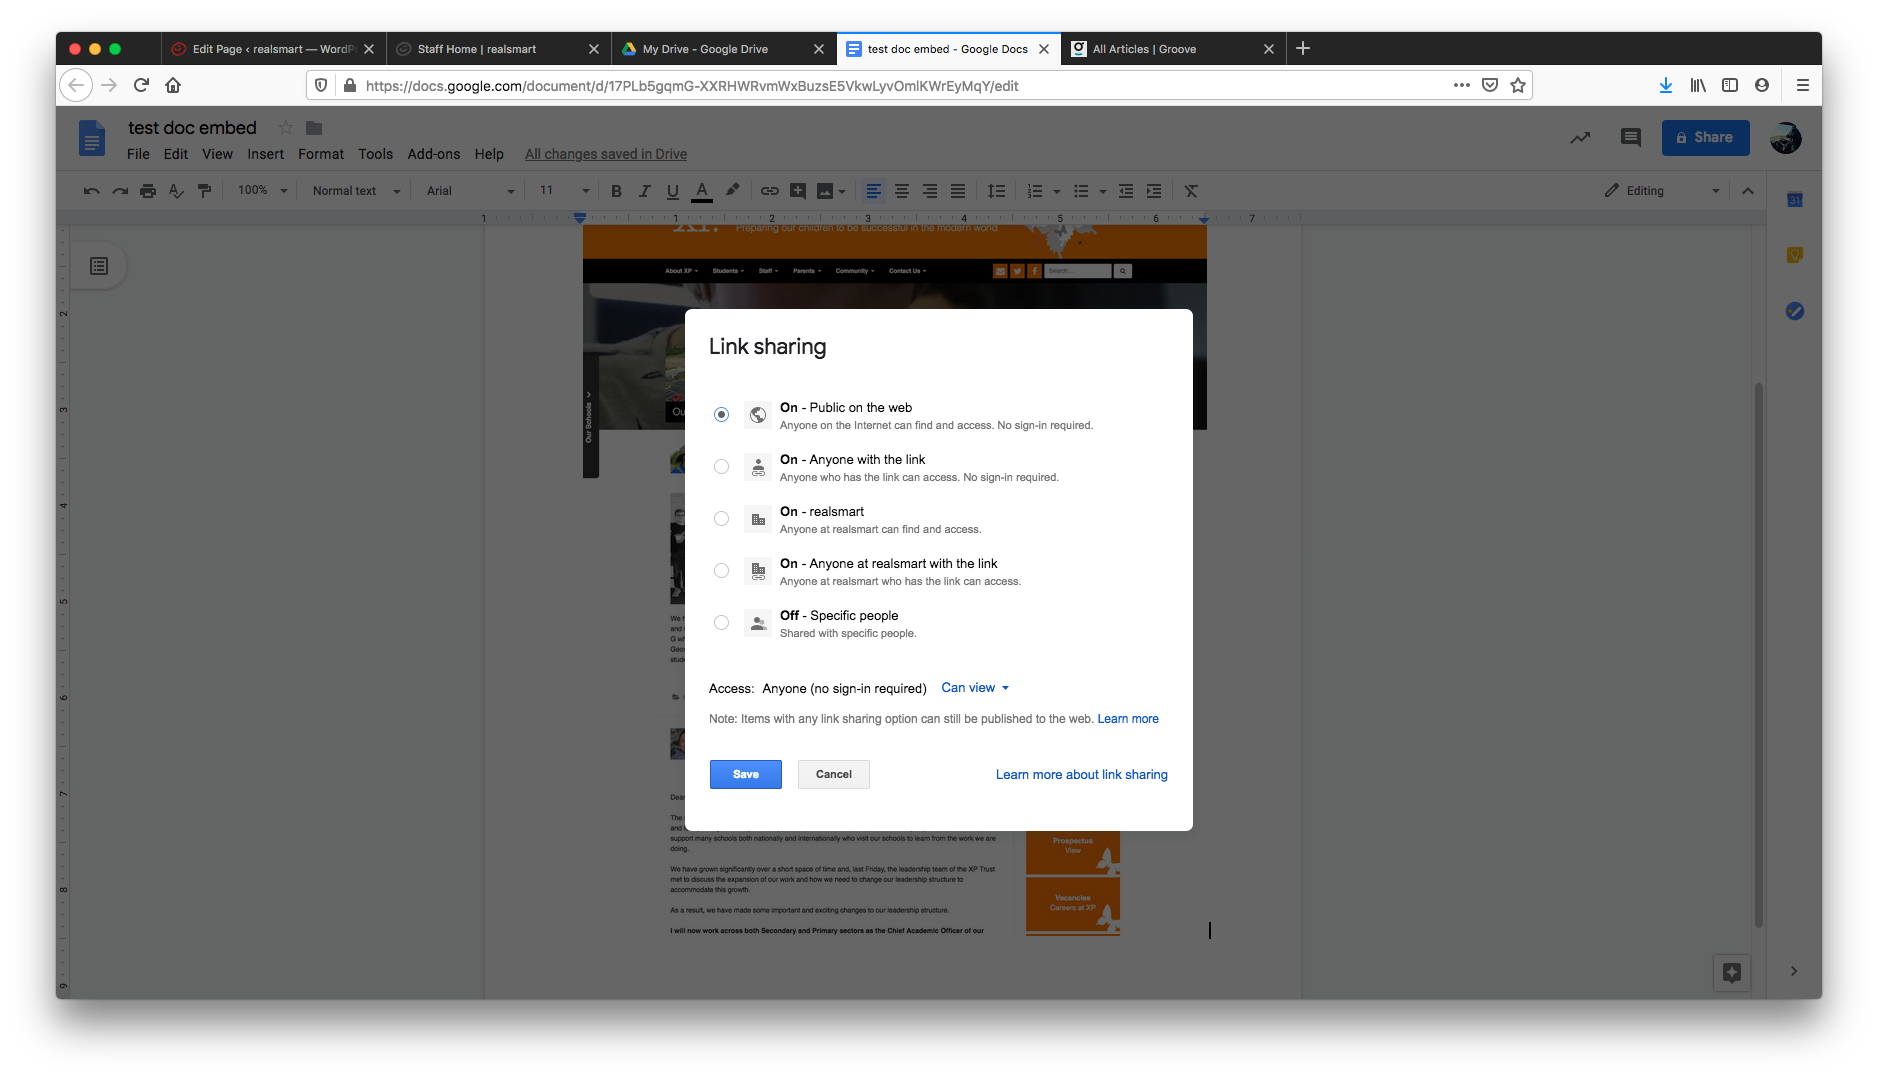The image size is (1878, 1079).
Task: Select Off - Specific people option
Action: (721, 623)
